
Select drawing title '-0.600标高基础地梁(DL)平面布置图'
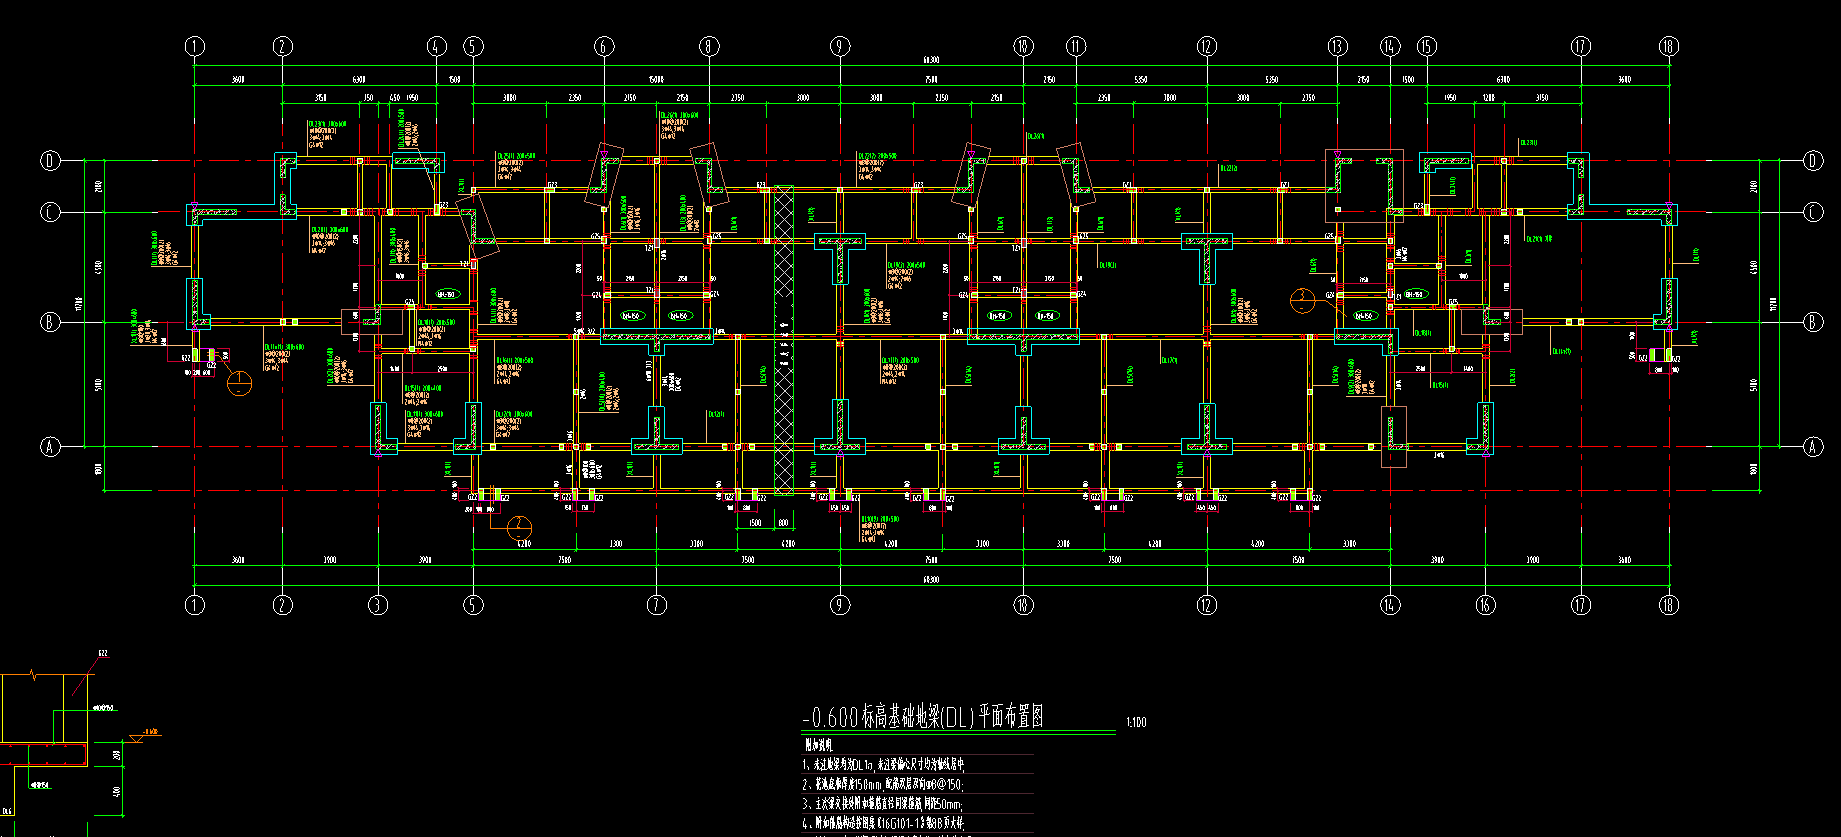pyautogui.click(x=924, y=716)
